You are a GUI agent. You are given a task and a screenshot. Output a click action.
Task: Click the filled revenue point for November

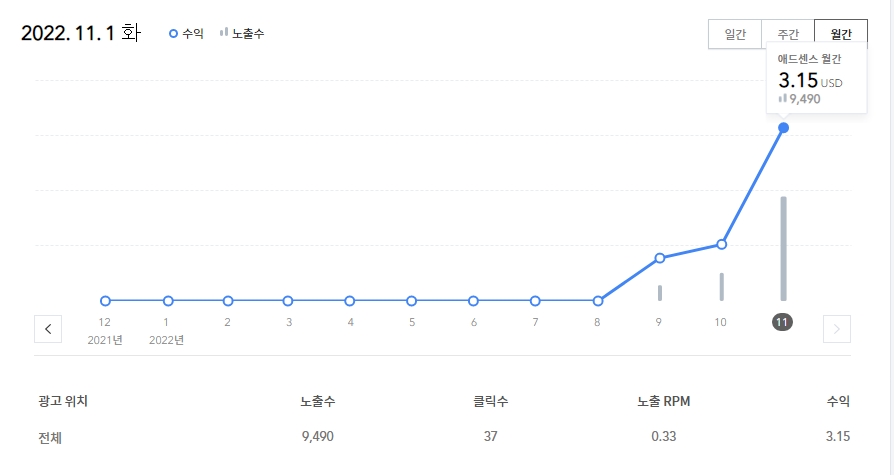(x=783, y=128)
